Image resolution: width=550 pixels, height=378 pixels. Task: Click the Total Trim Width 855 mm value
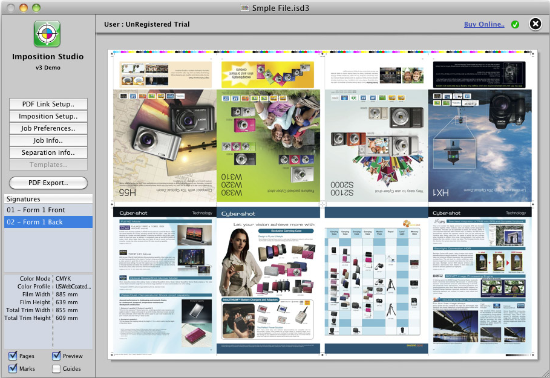67,310
